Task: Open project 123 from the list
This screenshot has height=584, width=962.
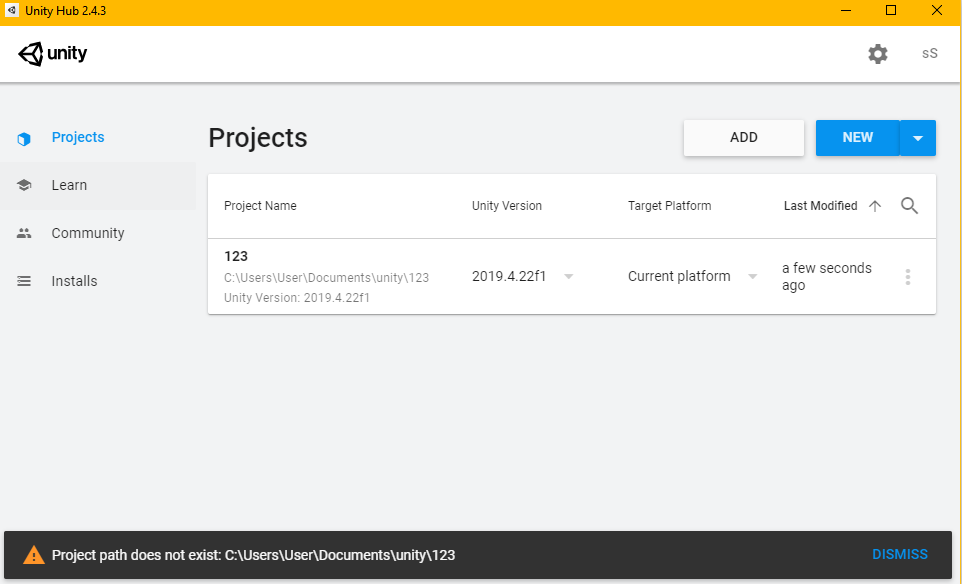Action: (x=236, y=257)
